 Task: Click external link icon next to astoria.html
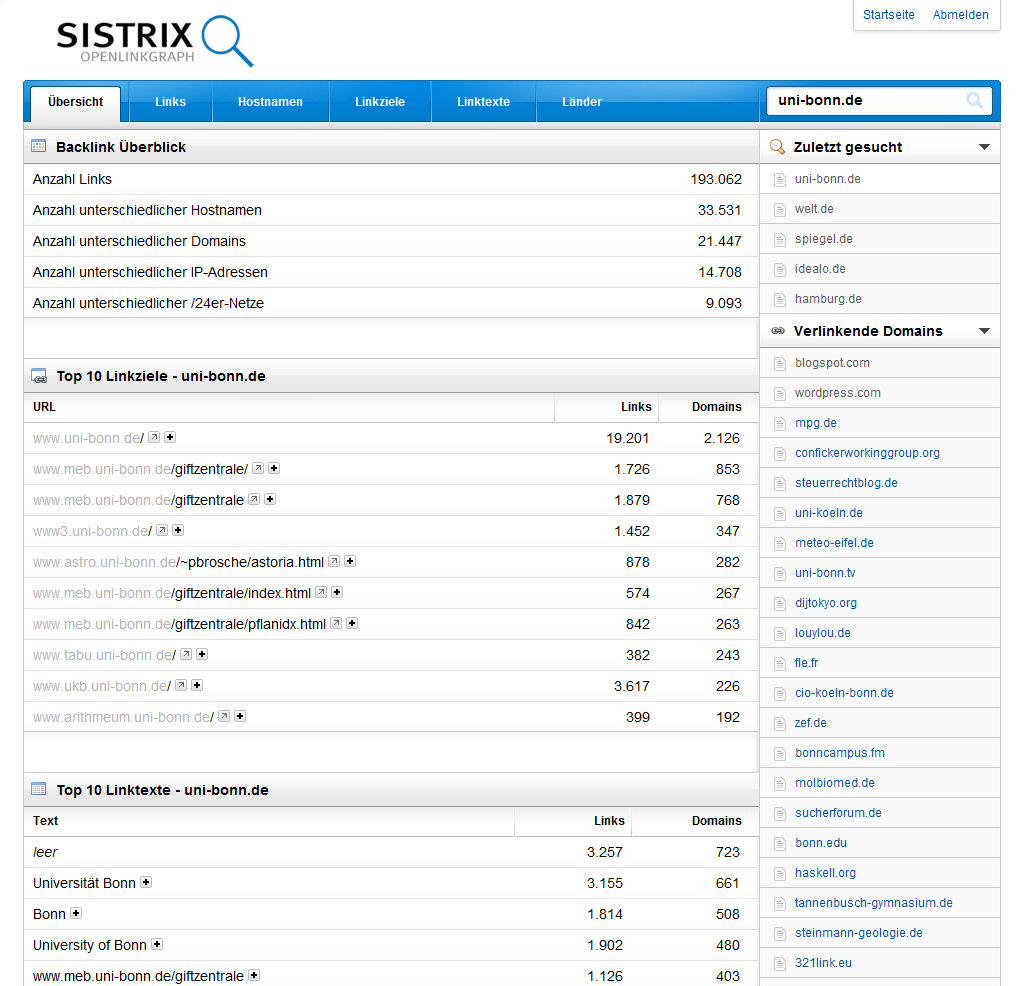click(x=334, y=561)
